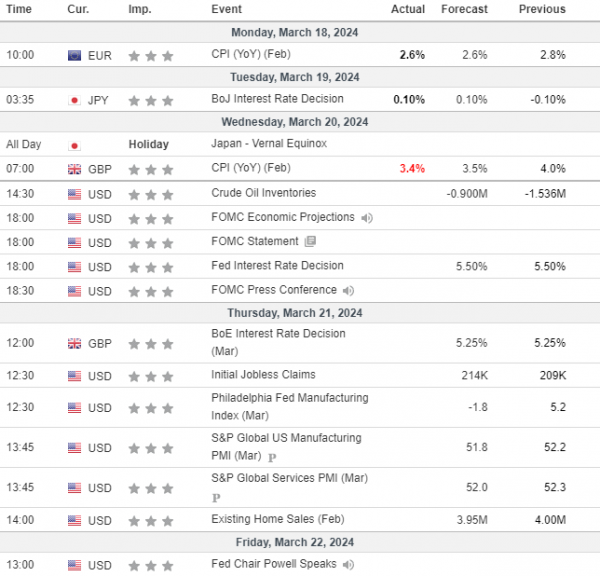Screen dimensions: 600x576
Task: Click the US flag in the Initial Jobless Claims row
Action: [x=74, y=376]
